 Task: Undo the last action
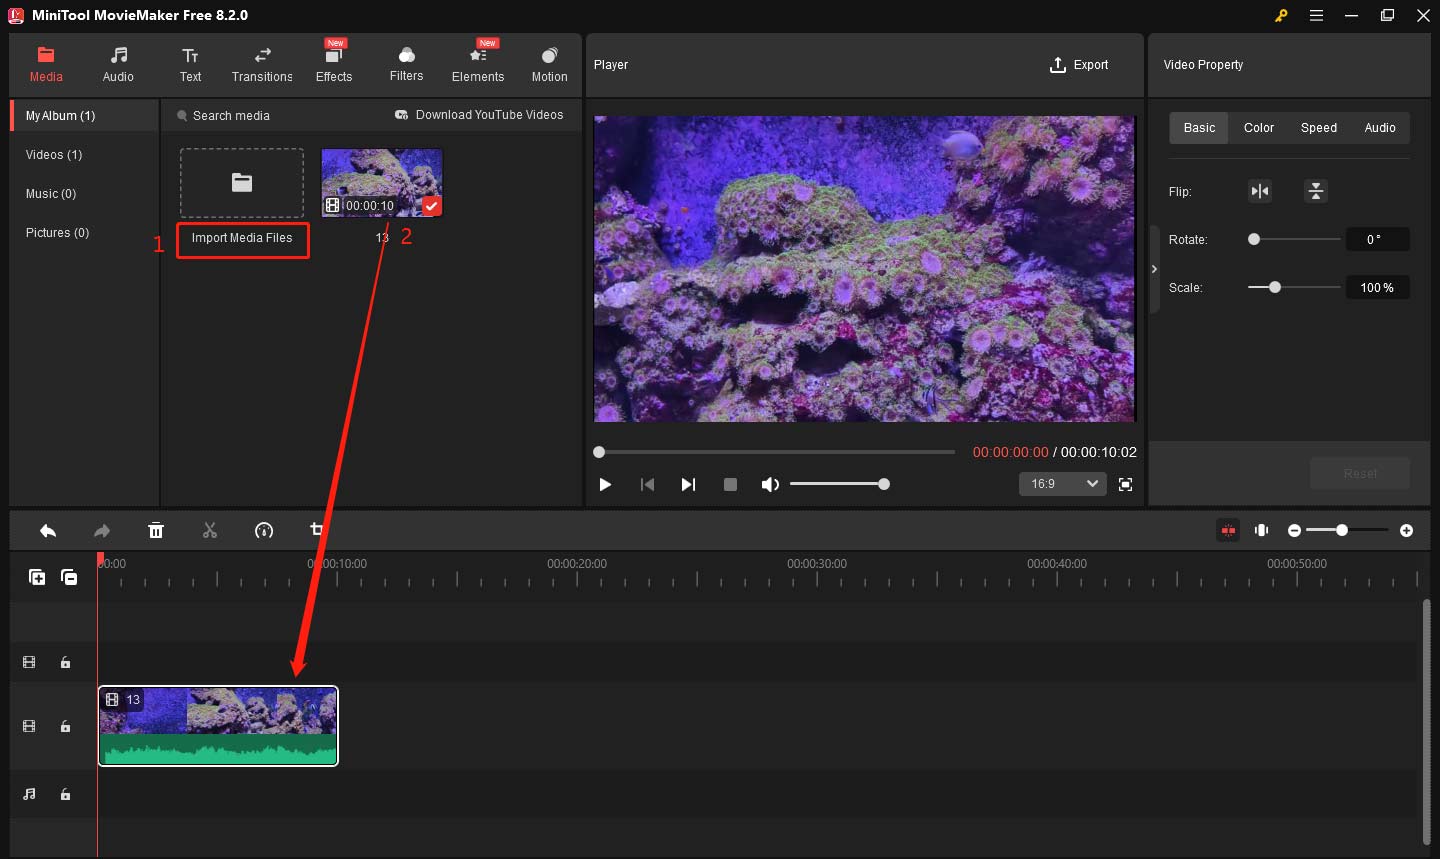point(48,531)
